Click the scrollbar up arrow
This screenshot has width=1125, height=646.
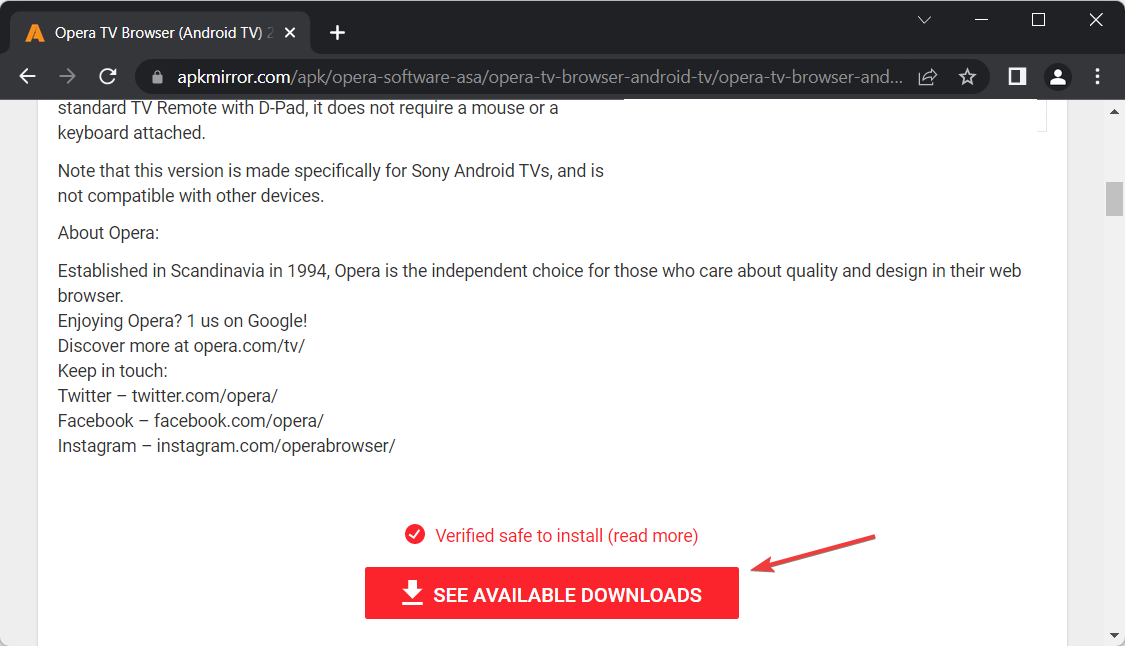1114,111
